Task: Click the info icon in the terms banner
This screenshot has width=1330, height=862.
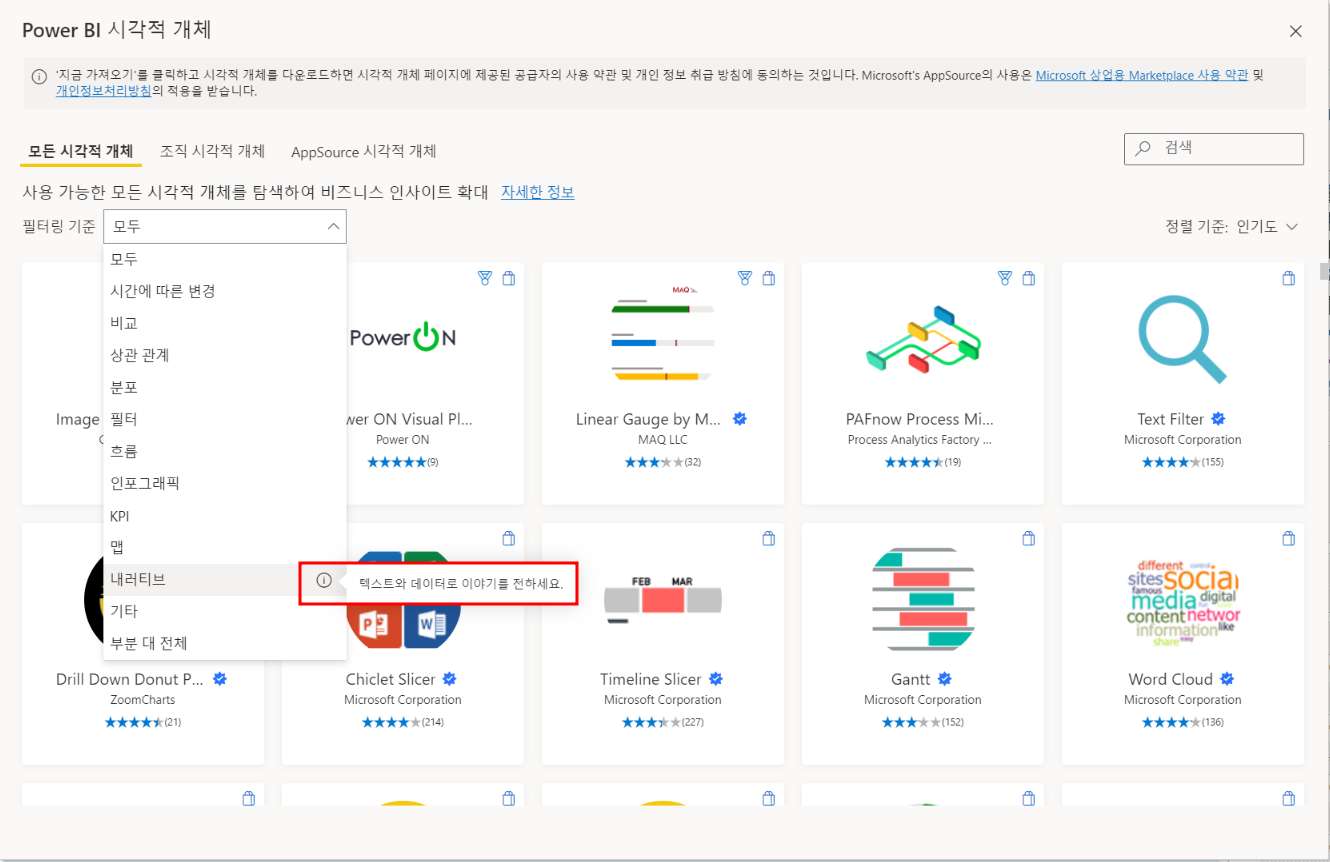Action: click(x=39, y=76)
